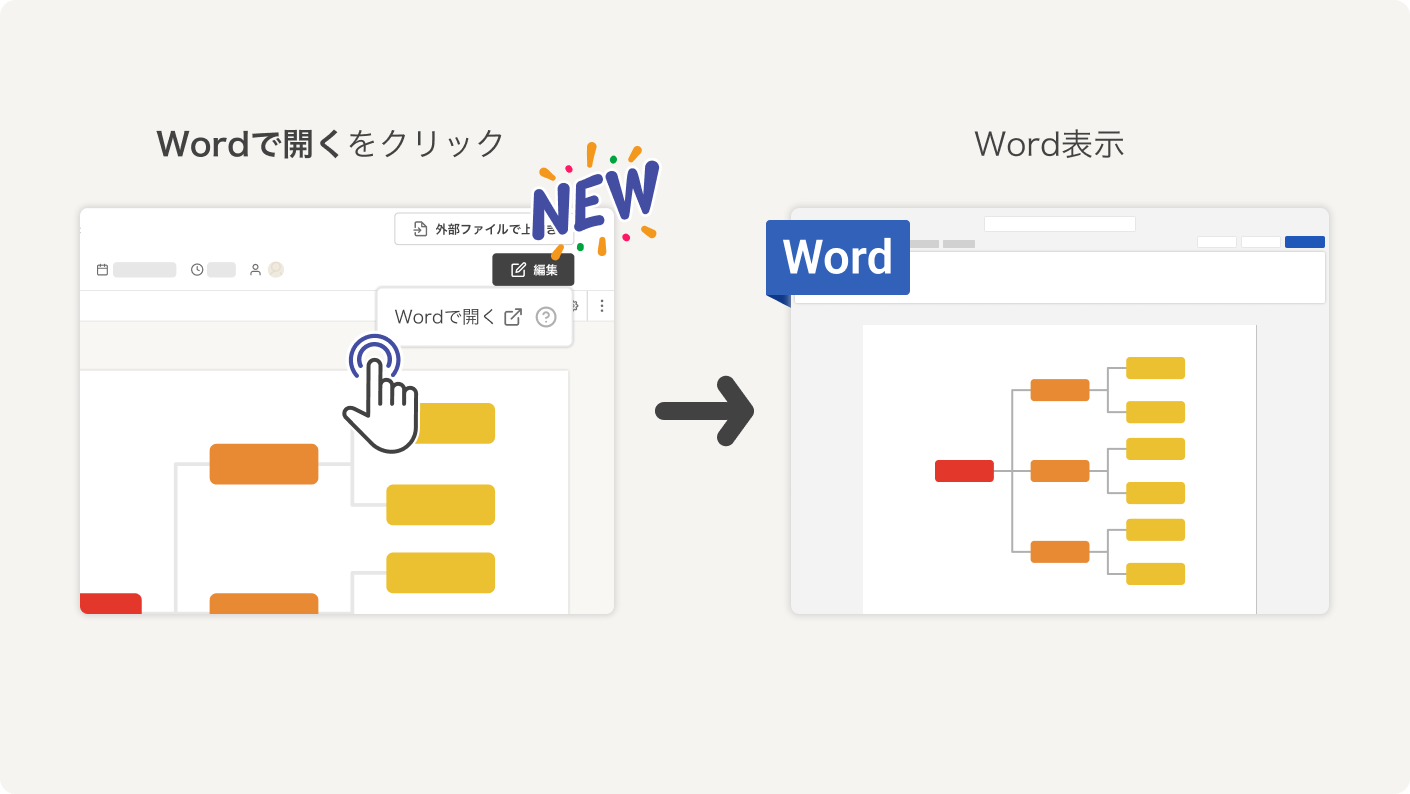The height and width of the screenshot is (794, 1410).
Task: Click the pencil icon on the 編集 button
Action: 518,270
